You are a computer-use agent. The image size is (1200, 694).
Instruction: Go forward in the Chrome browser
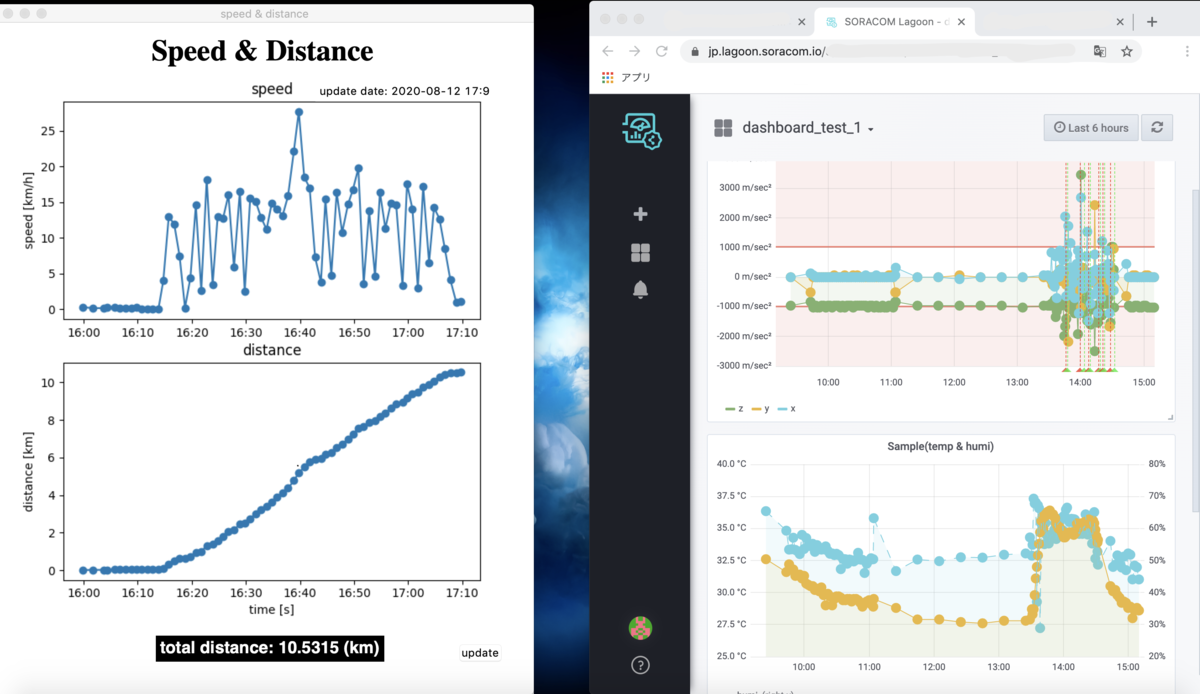tap(634, 51)
